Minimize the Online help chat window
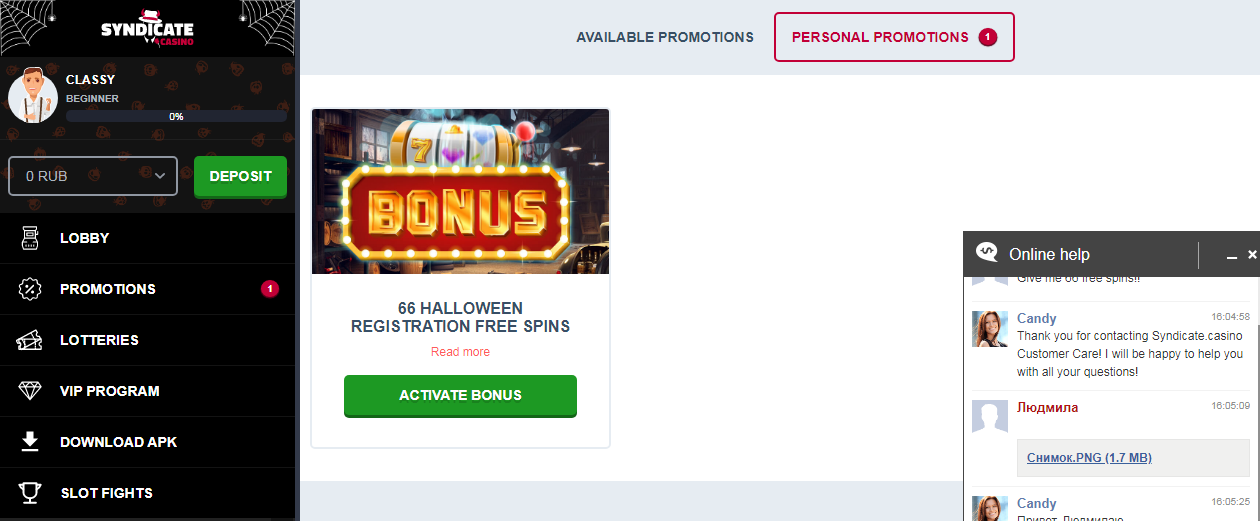Viewport: 1260px width, 521px height. click(x=1232, y=256)
